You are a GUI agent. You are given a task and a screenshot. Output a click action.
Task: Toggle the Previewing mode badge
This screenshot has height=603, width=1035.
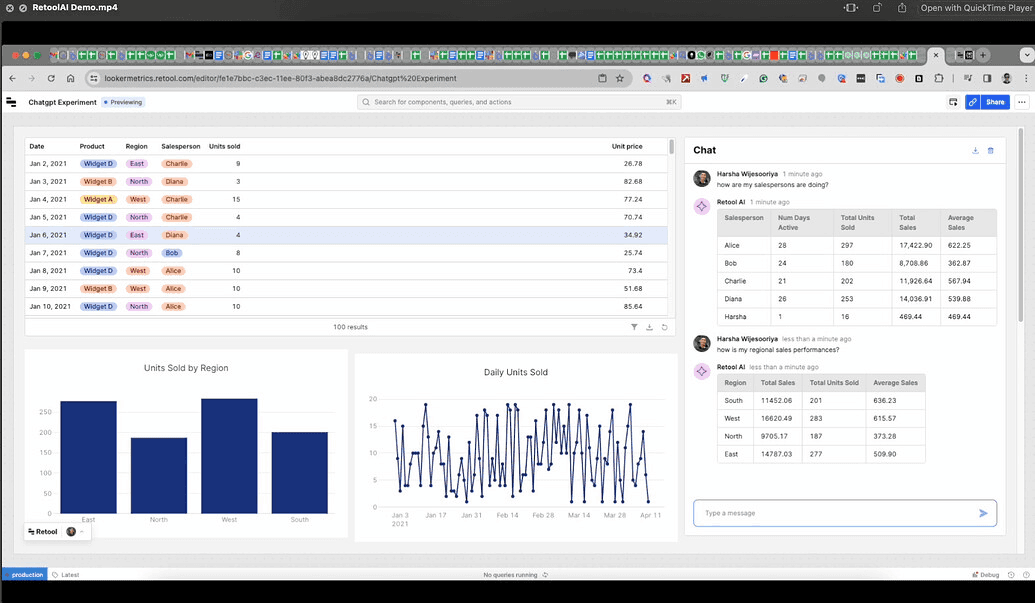click(123, 102)
